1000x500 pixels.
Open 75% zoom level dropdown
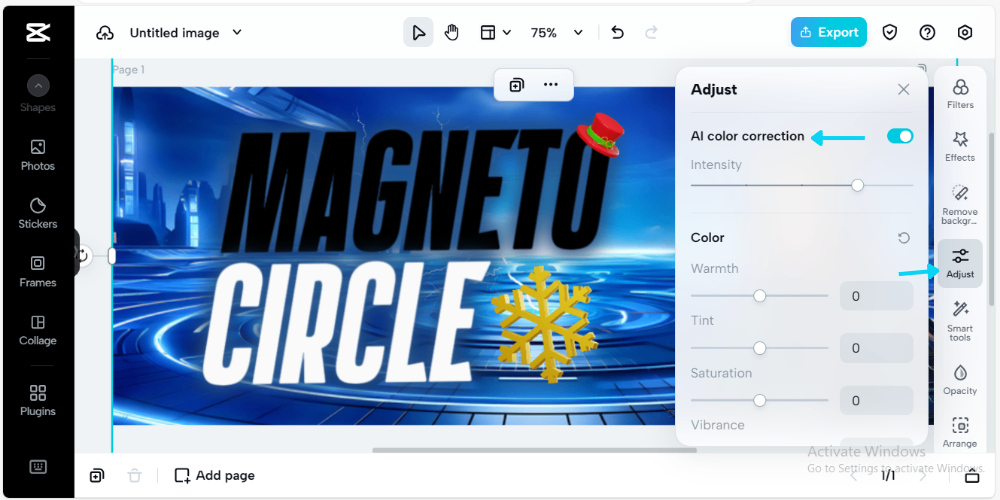click(x=557, y=33)
